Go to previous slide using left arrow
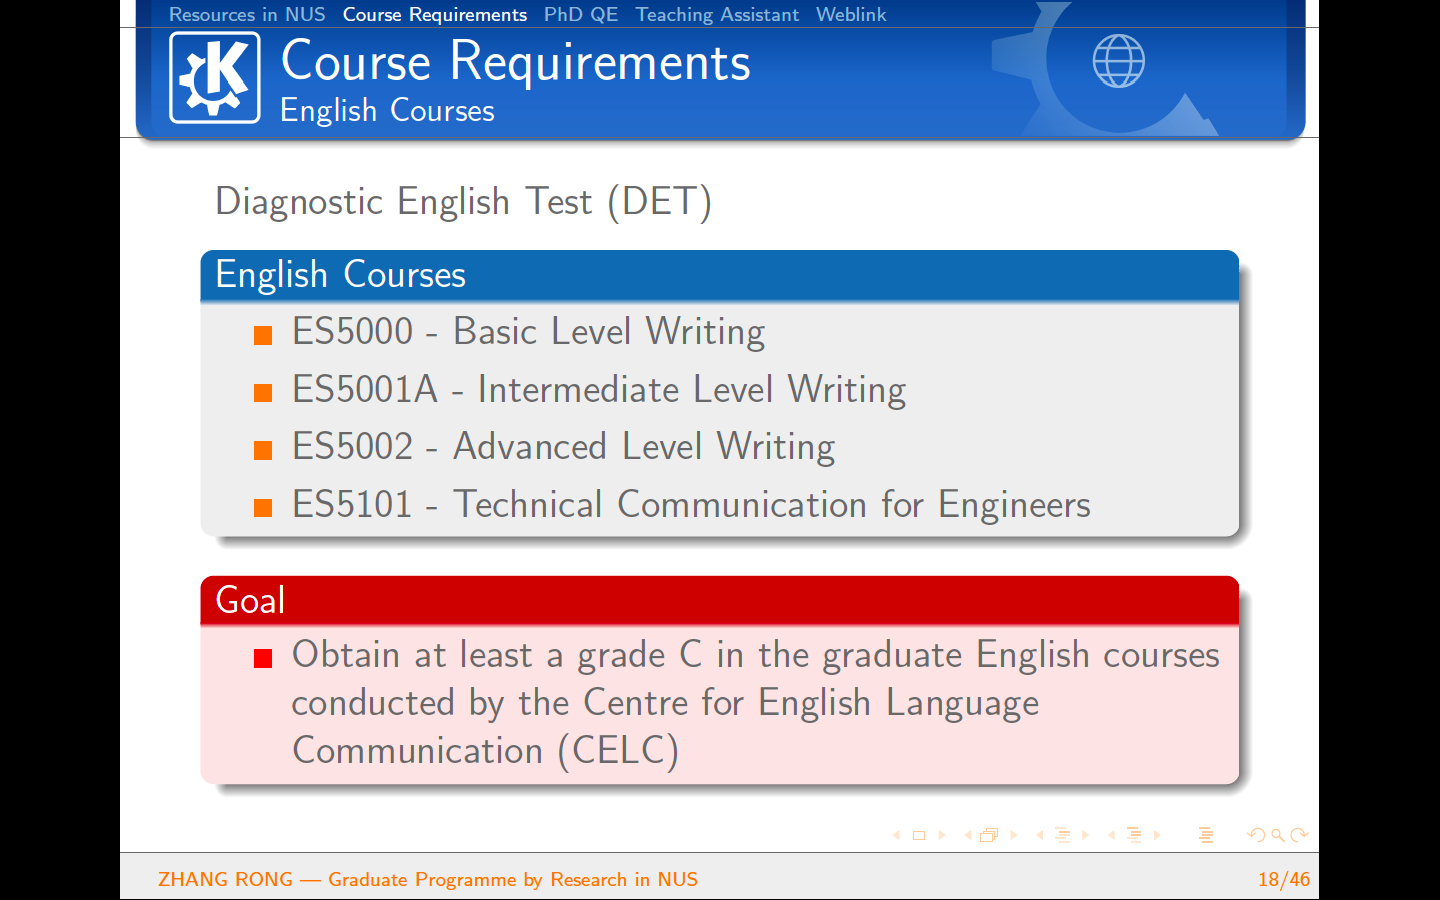Image resolution: width=1440 pixels, height=900 pixels. click(896, 835)
